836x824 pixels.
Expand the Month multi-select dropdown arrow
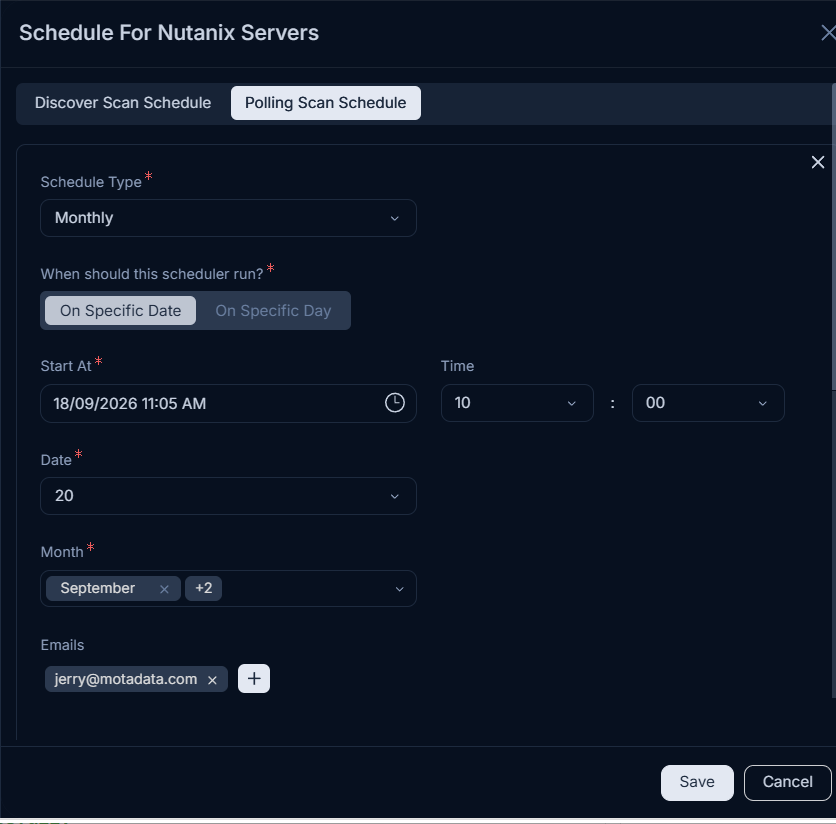(x=399, y=589)
